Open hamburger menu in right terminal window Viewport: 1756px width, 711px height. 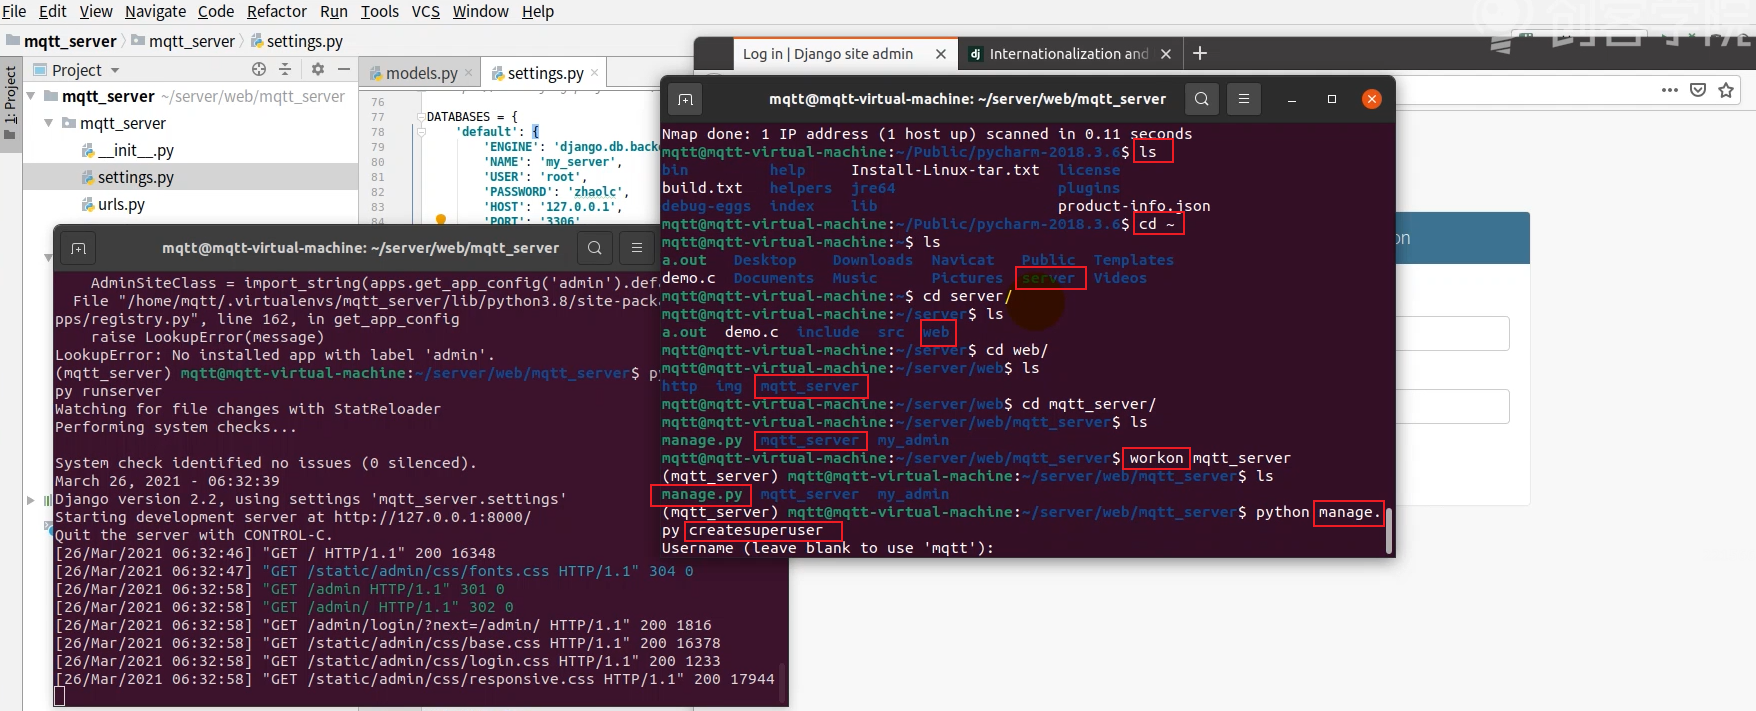pyautogui.click(x=1244, y=99)
